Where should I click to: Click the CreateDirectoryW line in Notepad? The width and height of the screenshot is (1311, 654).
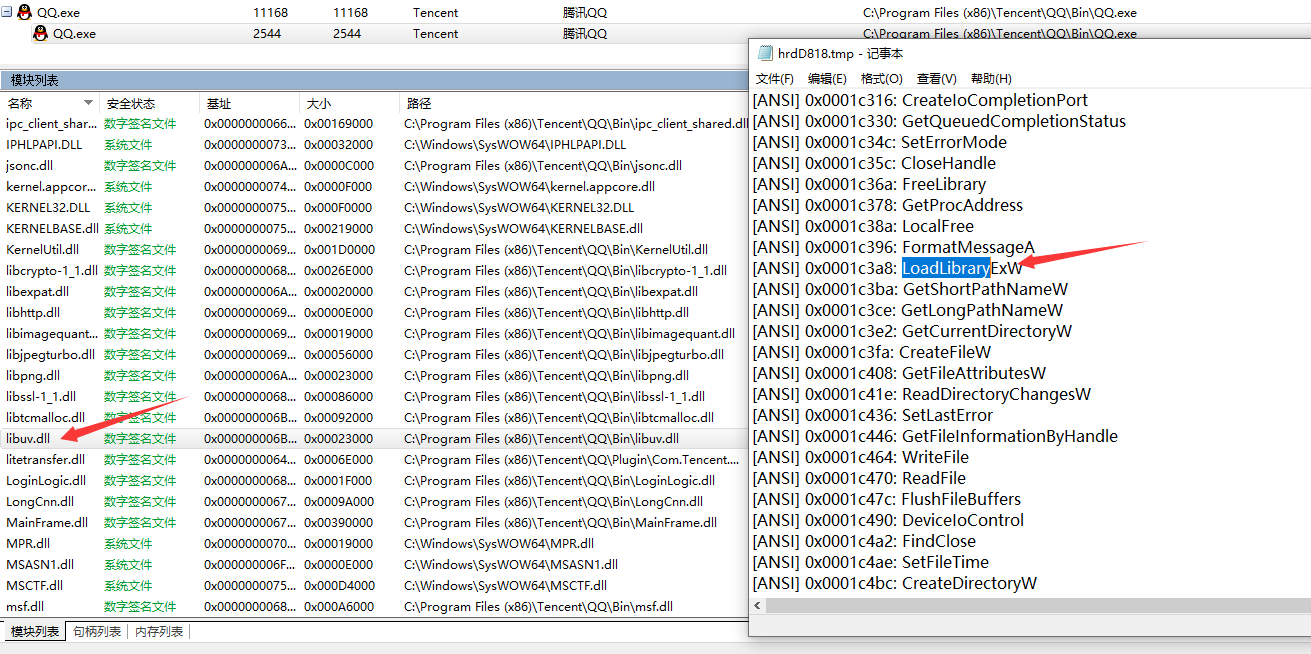[895, 583]
